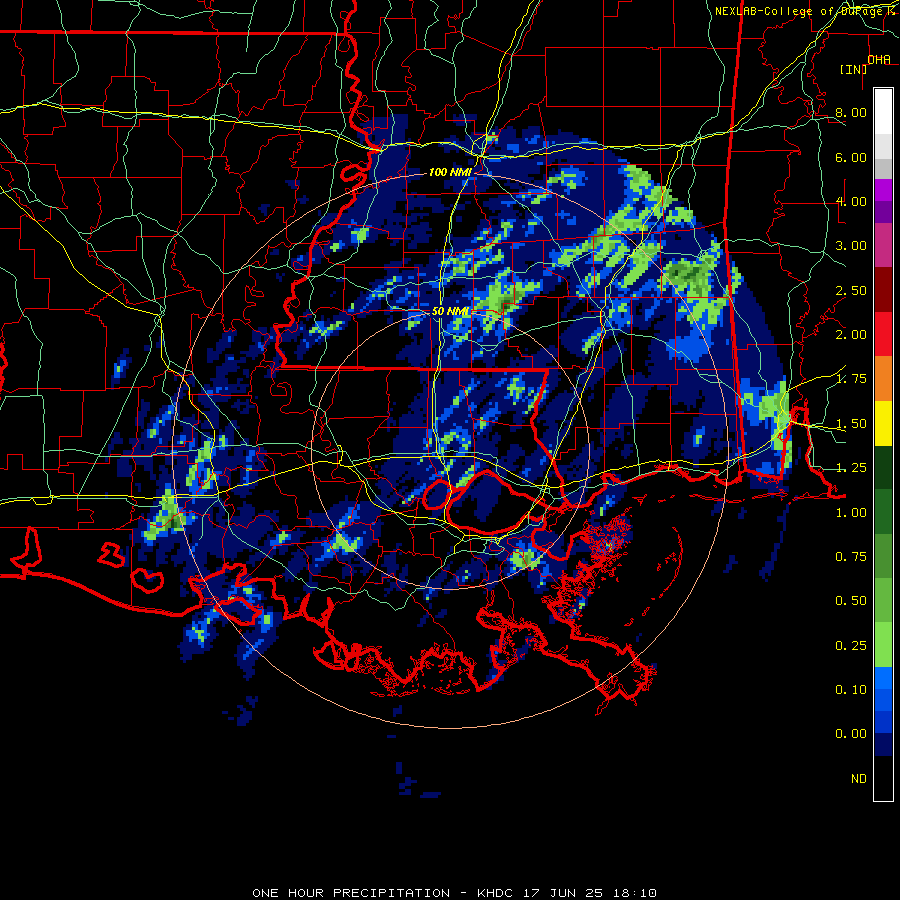This screenshot has height=900, width=900.
Task: Click the pink legend swatch beside 3.00
Action: (x=883, y=245)
